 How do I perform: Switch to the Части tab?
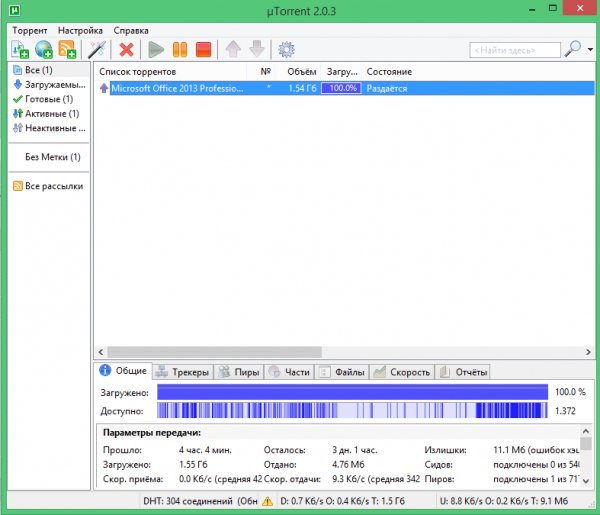(289, 372)
